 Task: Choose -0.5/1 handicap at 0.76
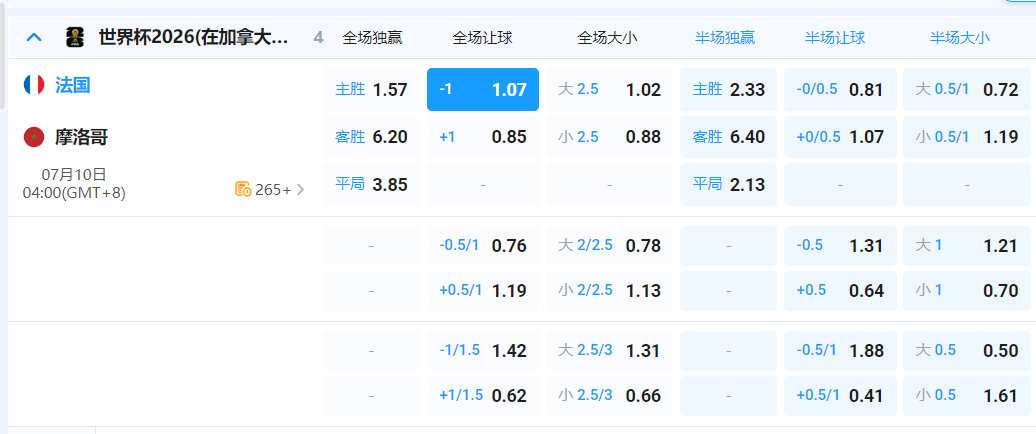483,246
